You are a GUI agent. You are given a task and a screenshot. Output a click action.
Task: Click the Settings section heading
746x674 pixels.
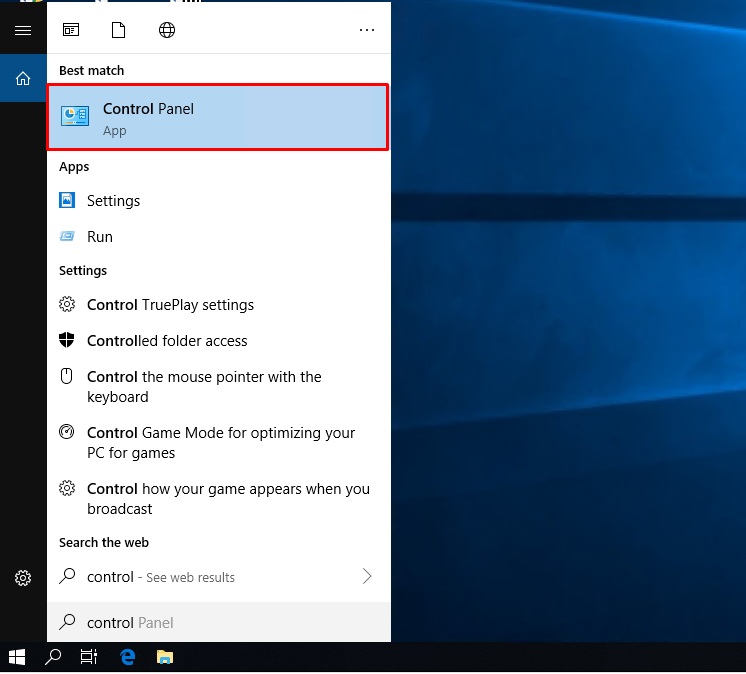click(83, 271)
